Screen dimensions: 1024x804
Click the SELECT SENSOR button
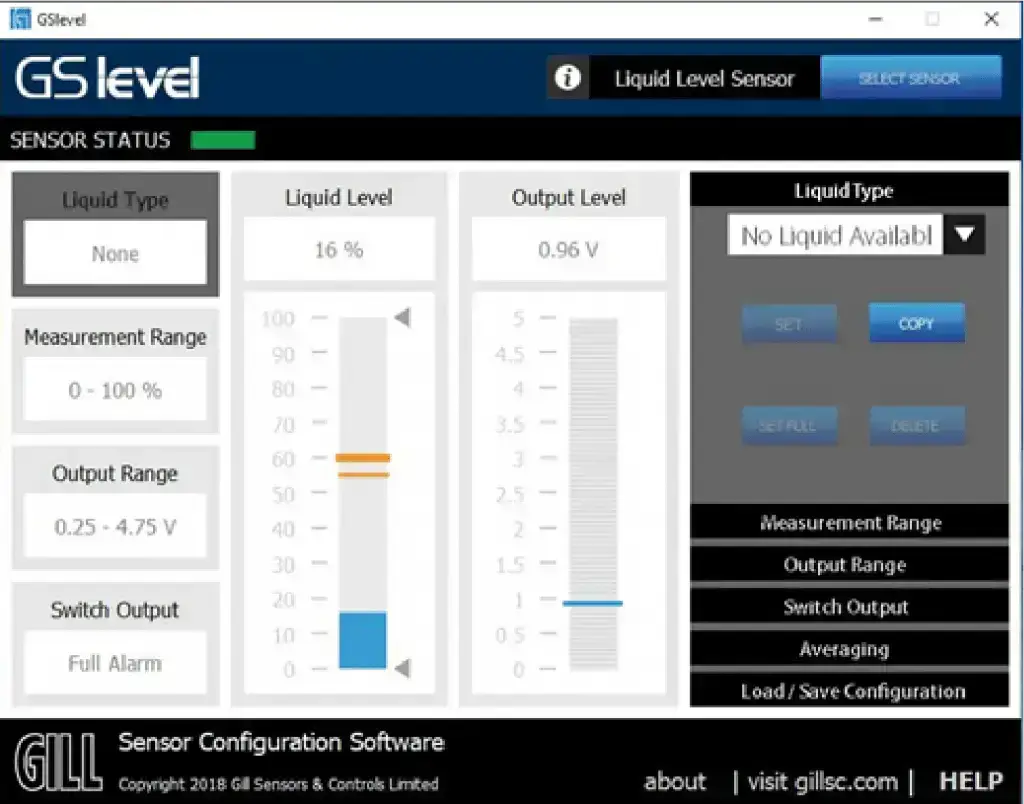(911, 77)
